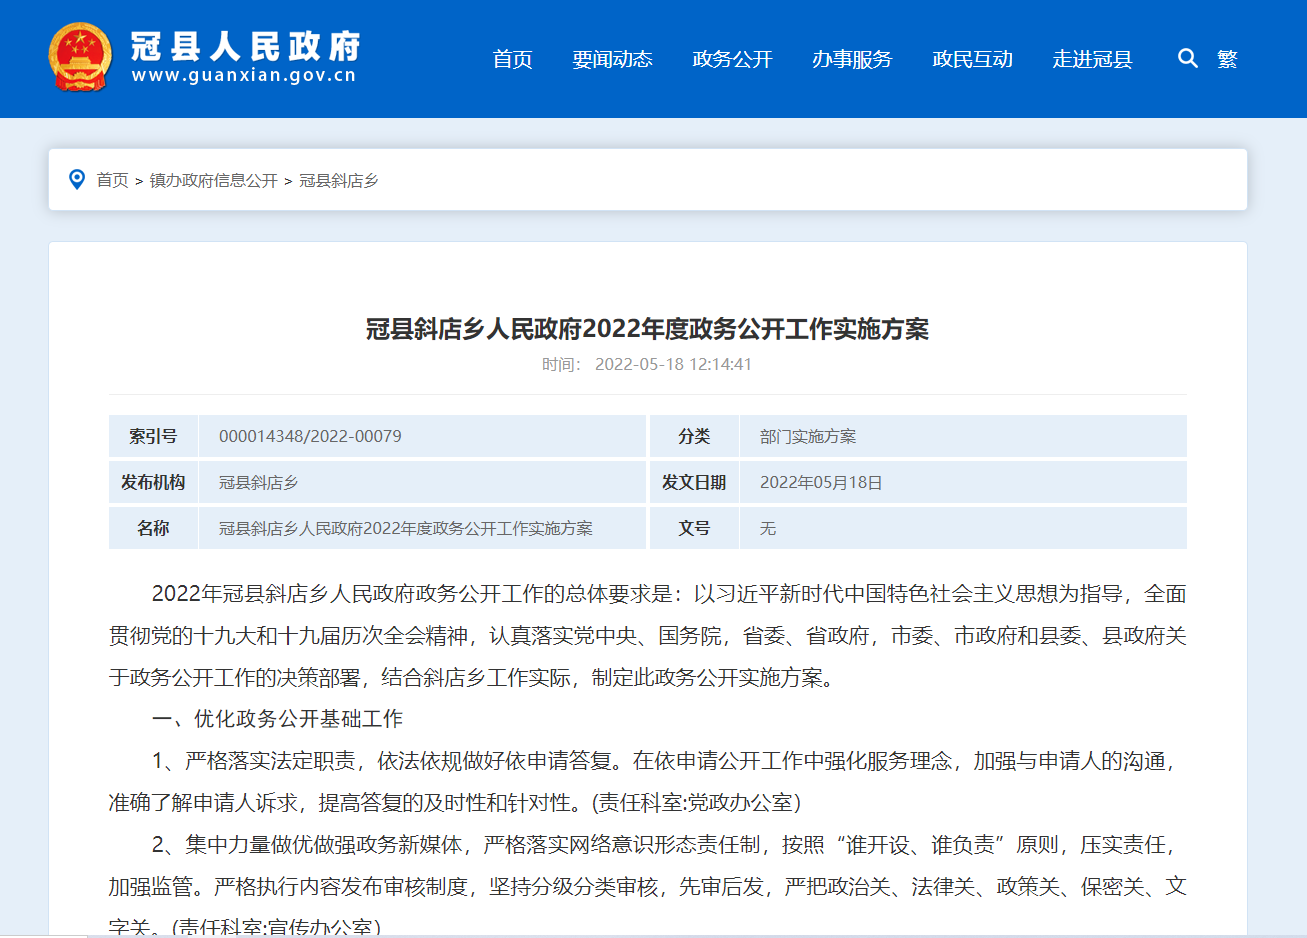Open 镇办政府信息公开 breadcrumb link
The image size is (1307, 938).
click(x=213, y=180)
